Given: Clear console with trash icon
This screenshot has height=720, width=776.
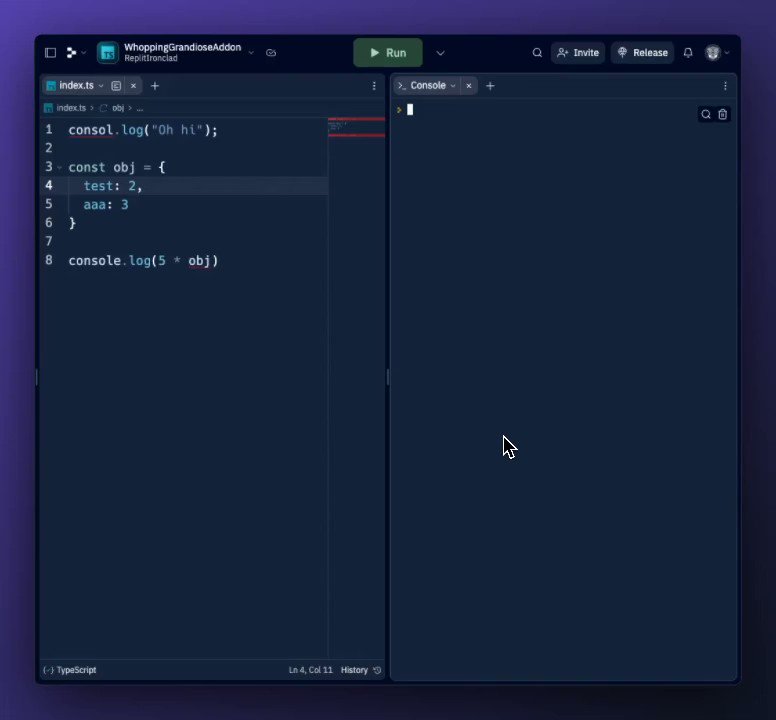Looking at the screenshot, I should [723, 114].
